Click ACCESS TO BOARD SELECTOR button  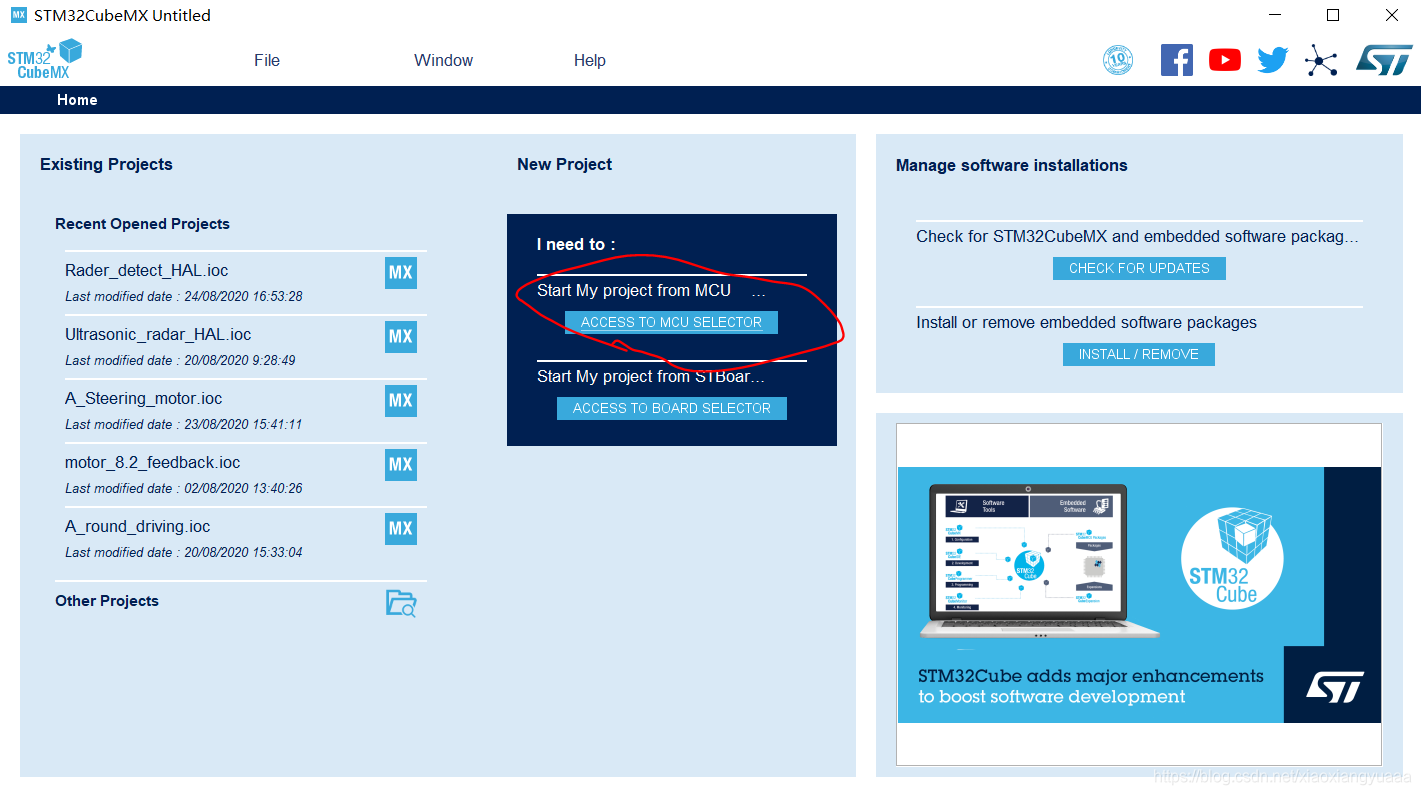coord(672,408)
